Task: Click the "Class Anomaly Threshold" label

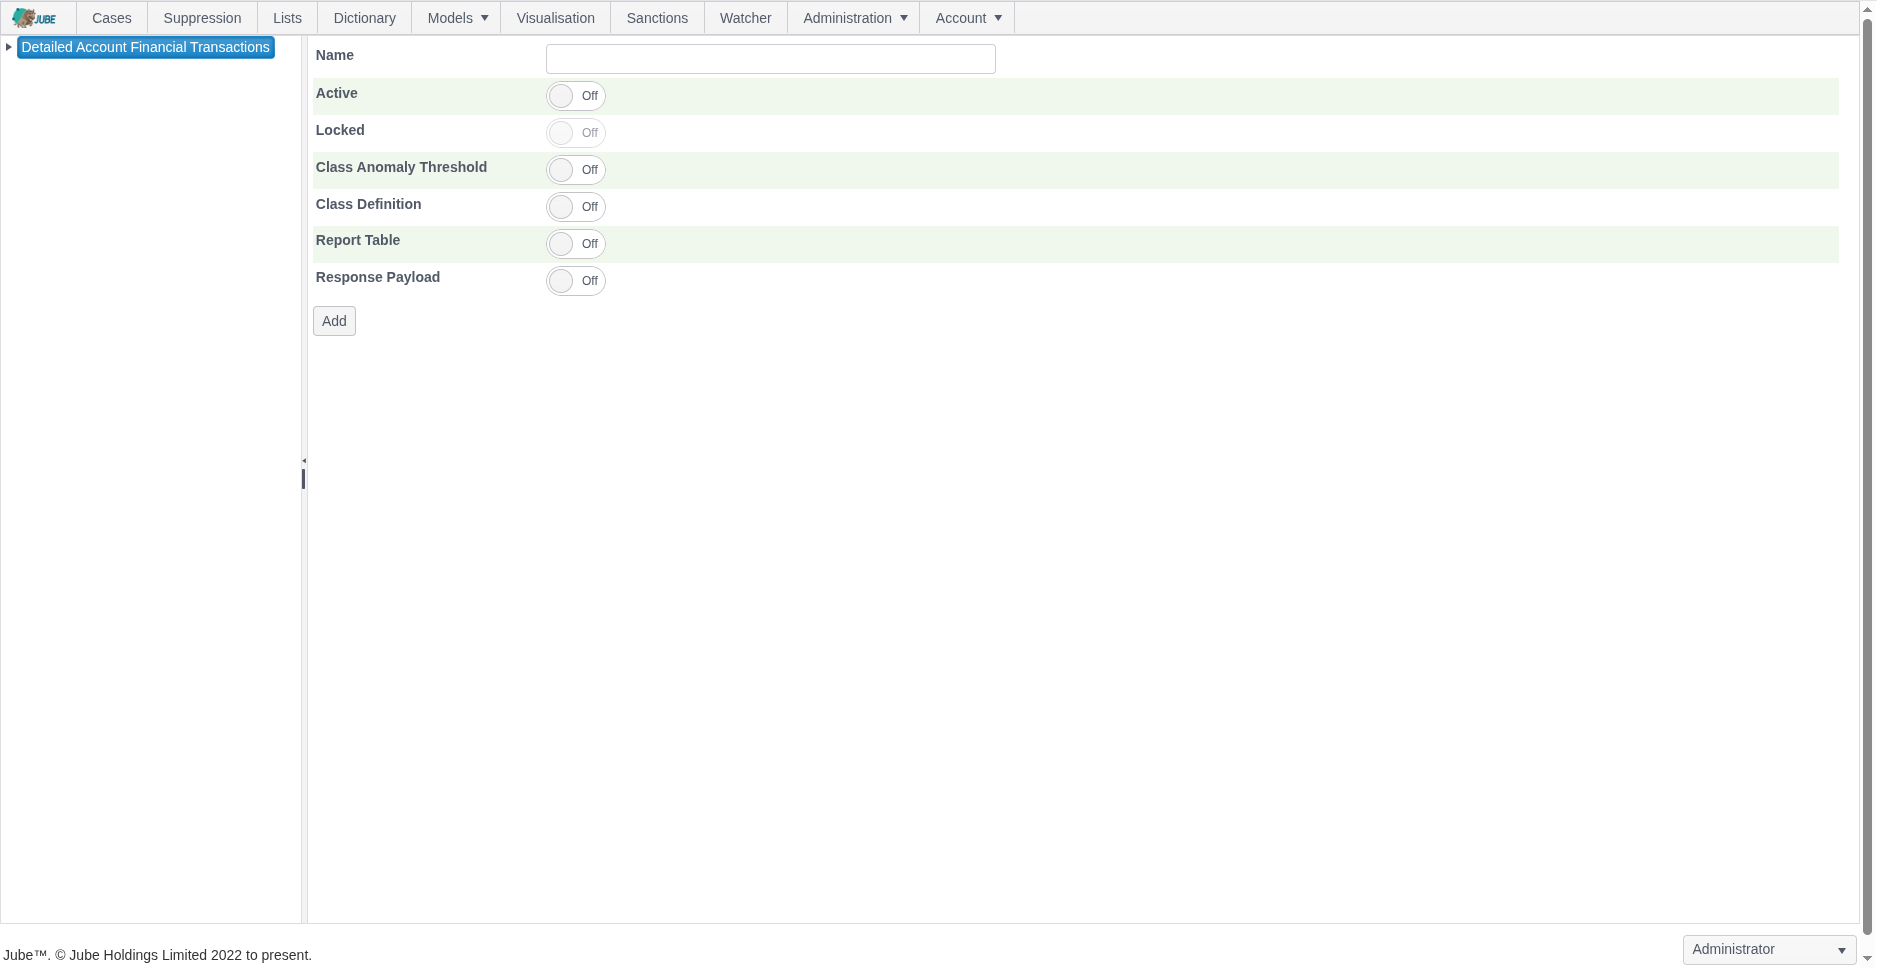Action: click(401, 167)
